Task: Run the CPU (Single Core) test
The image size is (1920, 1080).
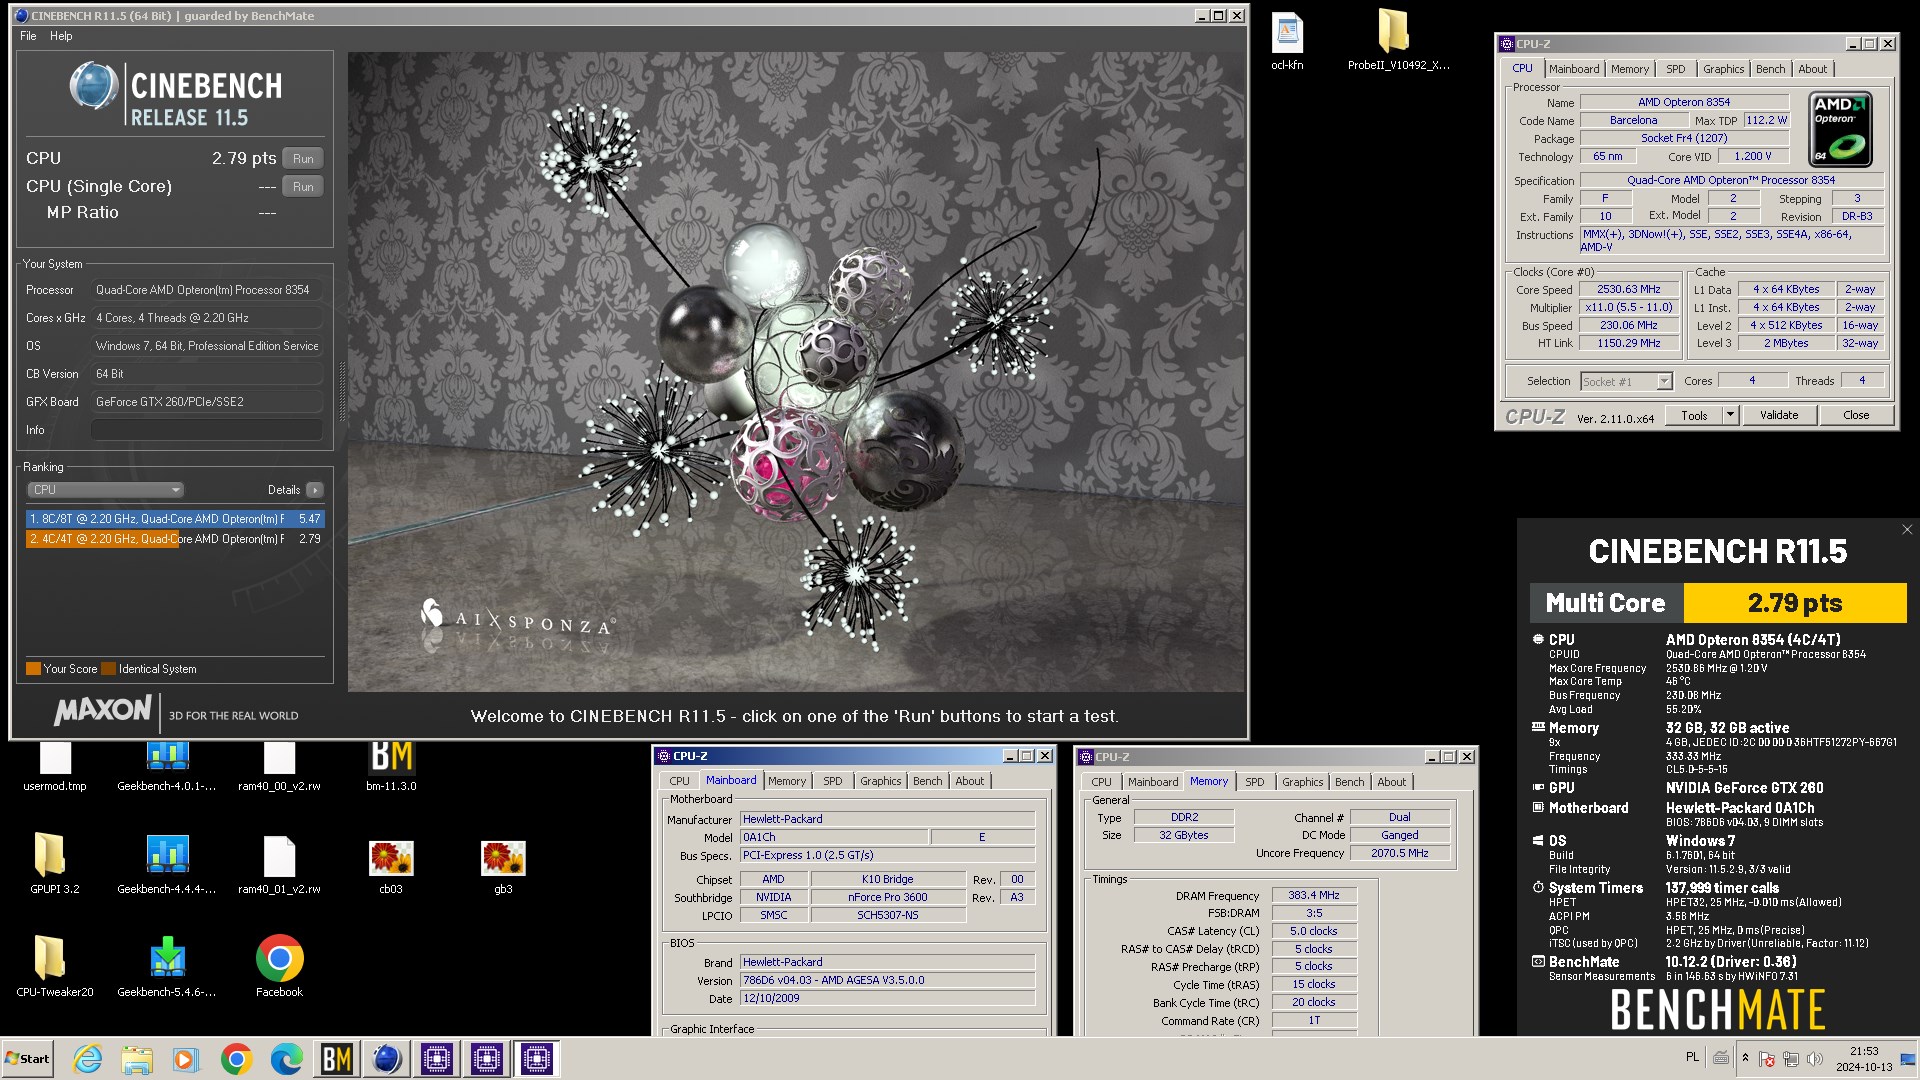Action: tap(303, 187)
